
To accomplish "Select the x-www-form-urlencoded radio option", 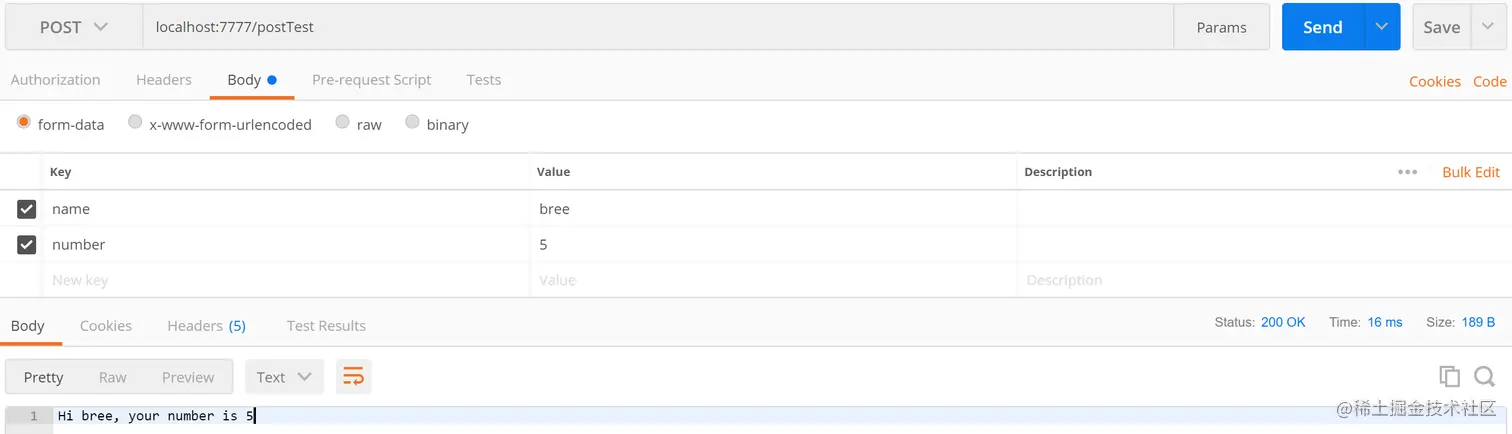I will (135, 123).
